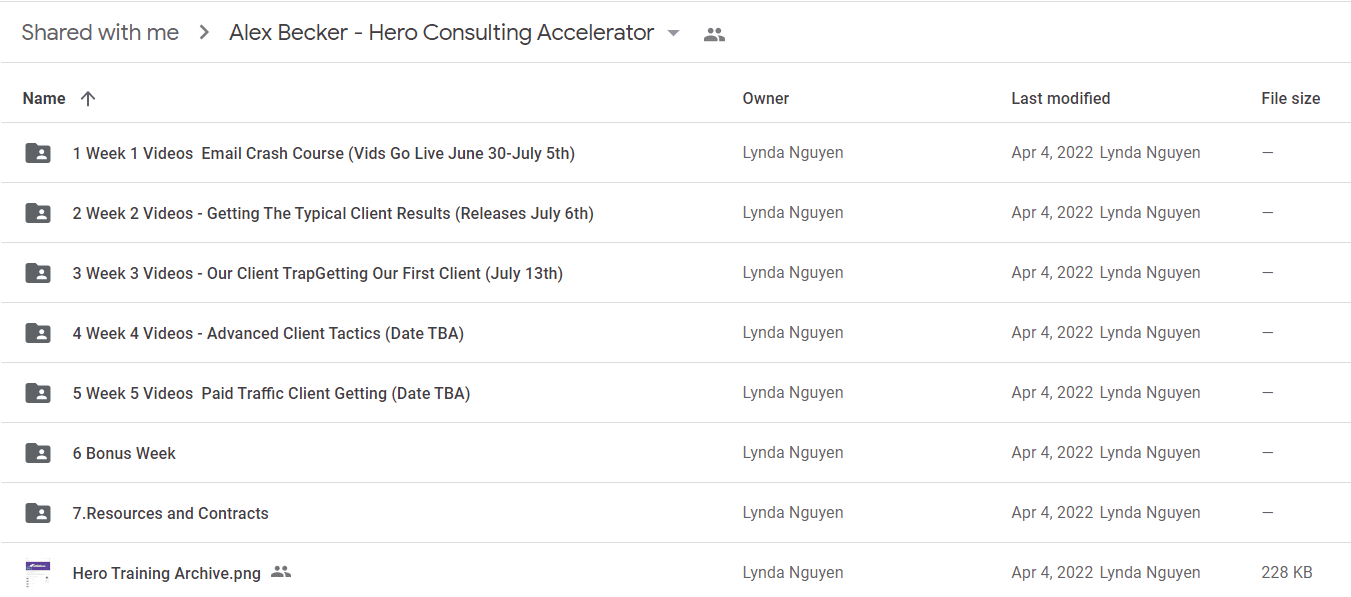Click the shared people icon next to folder title
This screenshot has height=597, width=1351.
coord(714,34)
